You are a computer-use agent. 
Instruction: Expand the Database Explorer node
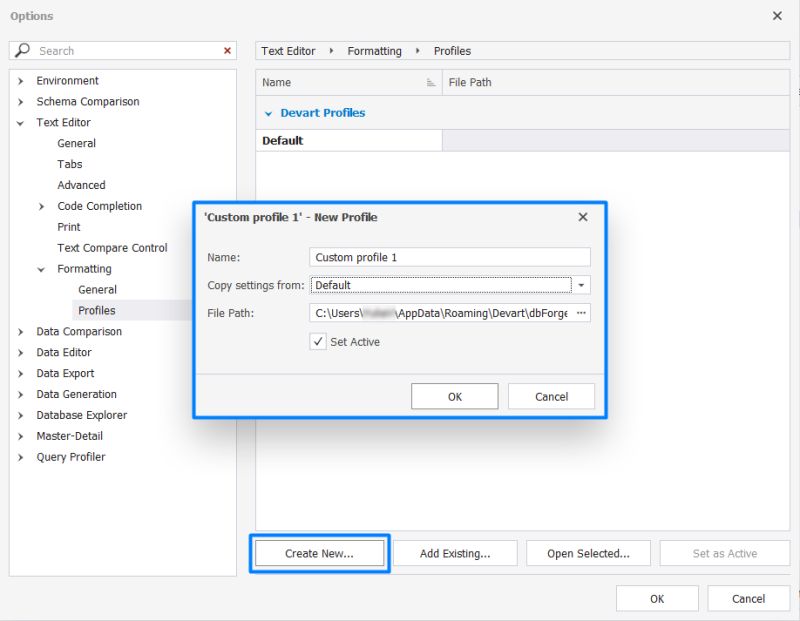point(22,415)
